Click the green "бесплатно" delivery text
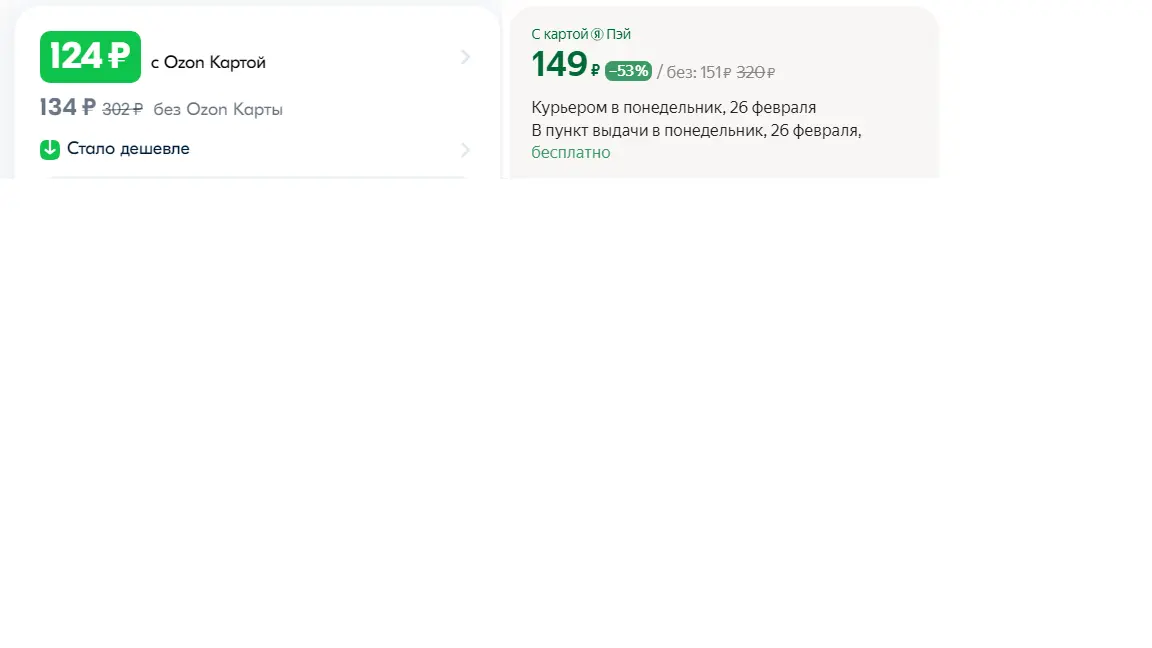The height and width of the screenshot is (648, 1152). 571,152
